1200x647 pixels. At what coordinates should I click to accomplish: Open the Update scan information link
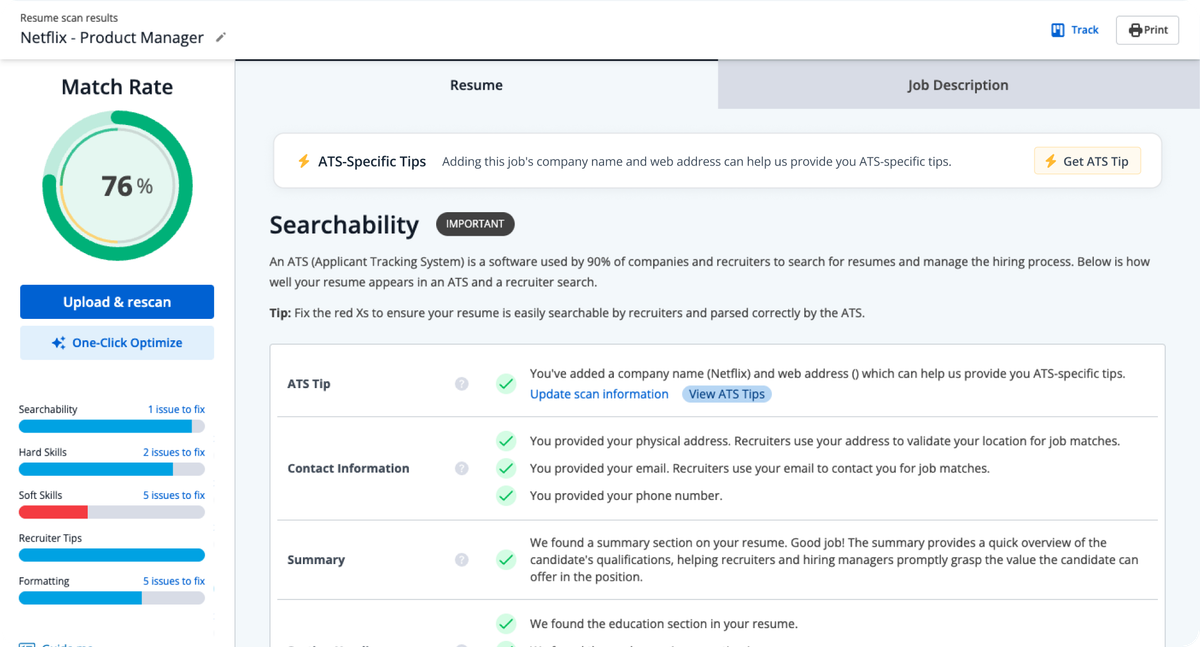click(599, 394)
